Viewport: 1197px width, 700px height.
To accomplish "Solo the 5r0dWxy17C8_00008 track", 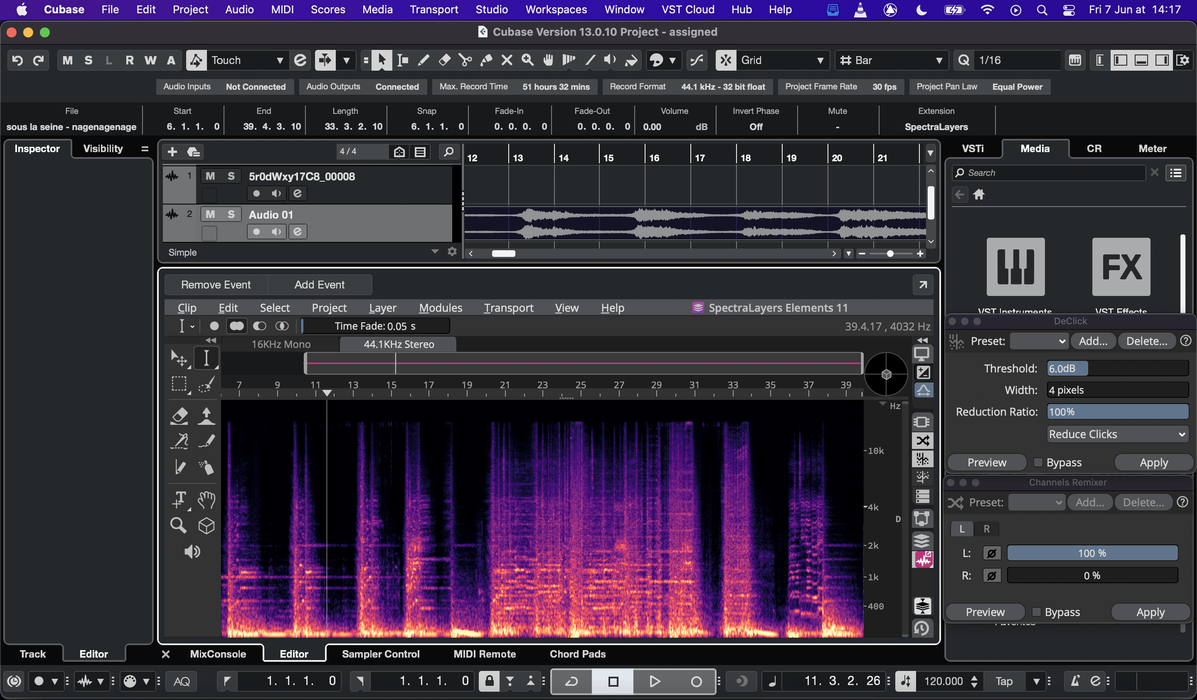I will pyautogui.click(x=231, y=176).
